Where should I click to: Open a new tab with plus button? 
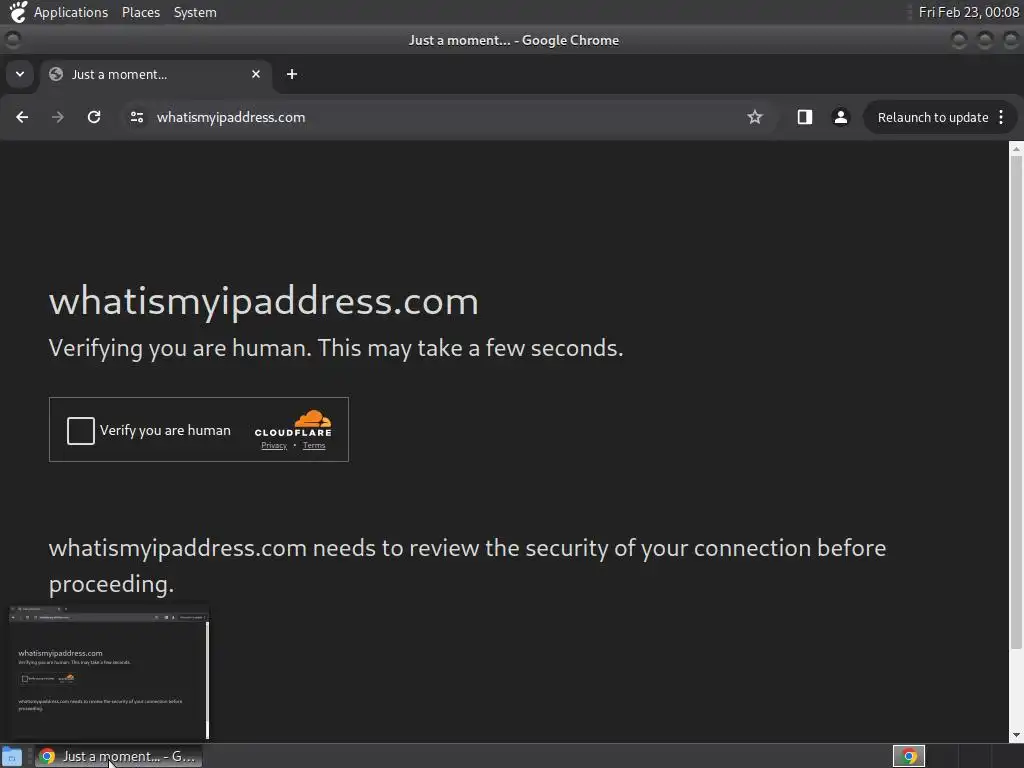coord(292,74)
